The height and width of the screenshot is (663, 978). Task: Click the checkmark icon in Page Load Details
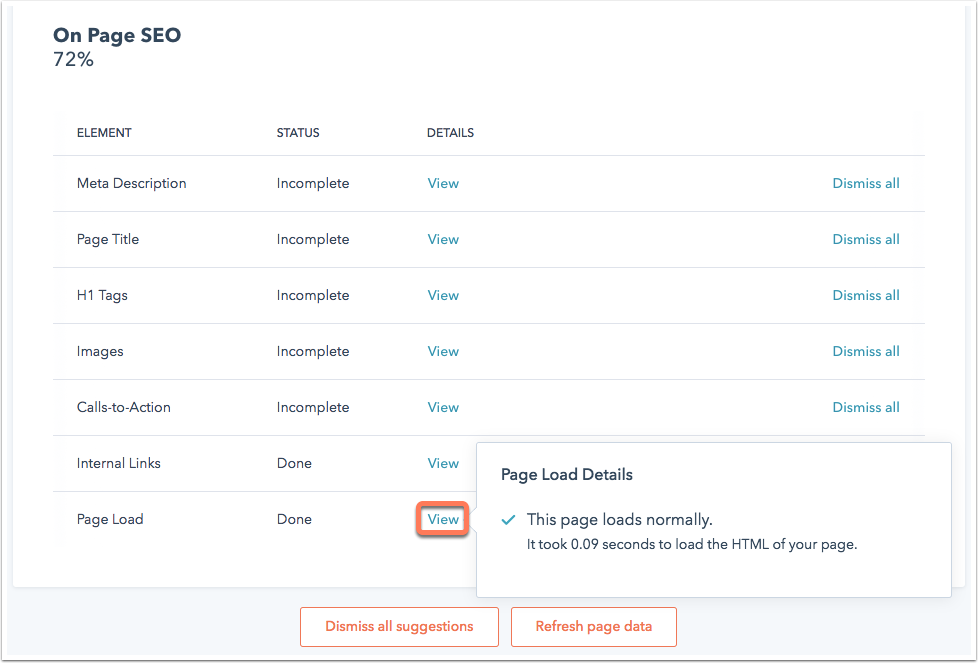point(508,520)
